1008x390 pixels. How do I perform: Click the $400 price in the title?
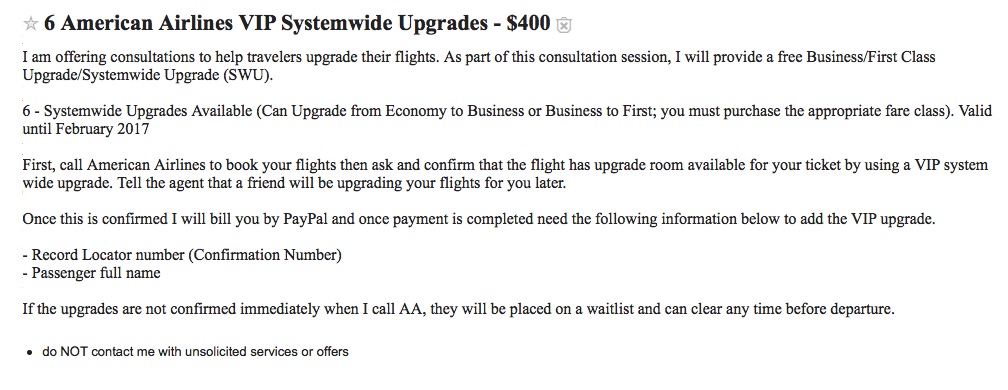click(528, 24)
